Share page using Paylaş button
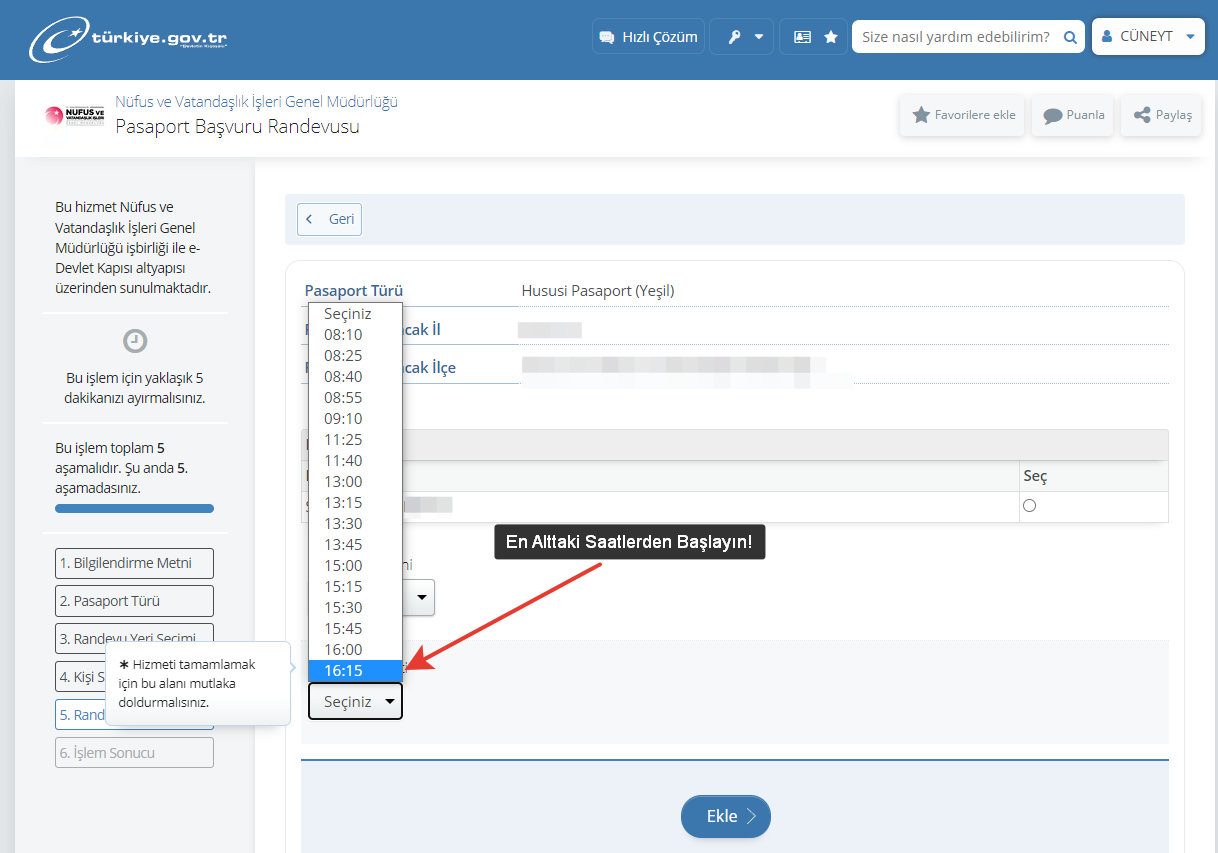Image resolution: width=1218 pixels, height=853 pixels. click(x=1162, y=115)
